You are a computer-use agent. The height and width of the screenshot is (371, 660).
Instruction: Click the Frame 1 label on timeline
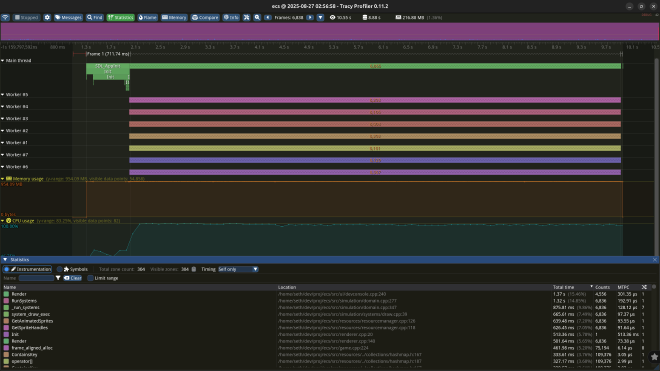109,54
